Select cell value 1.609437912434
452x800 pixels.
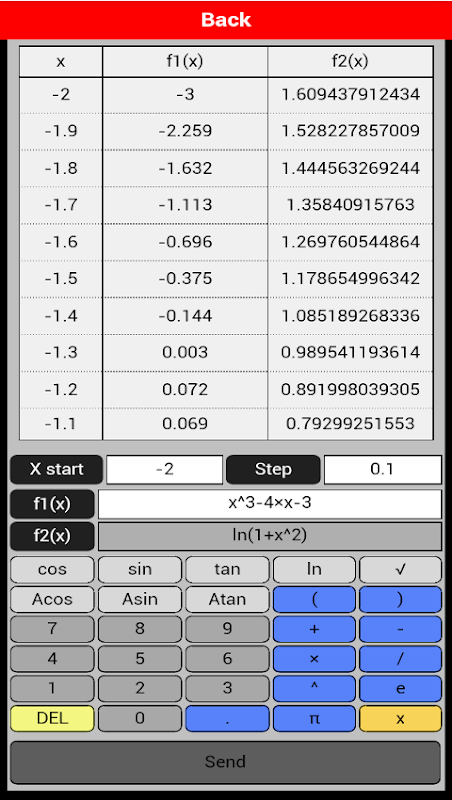350,94
